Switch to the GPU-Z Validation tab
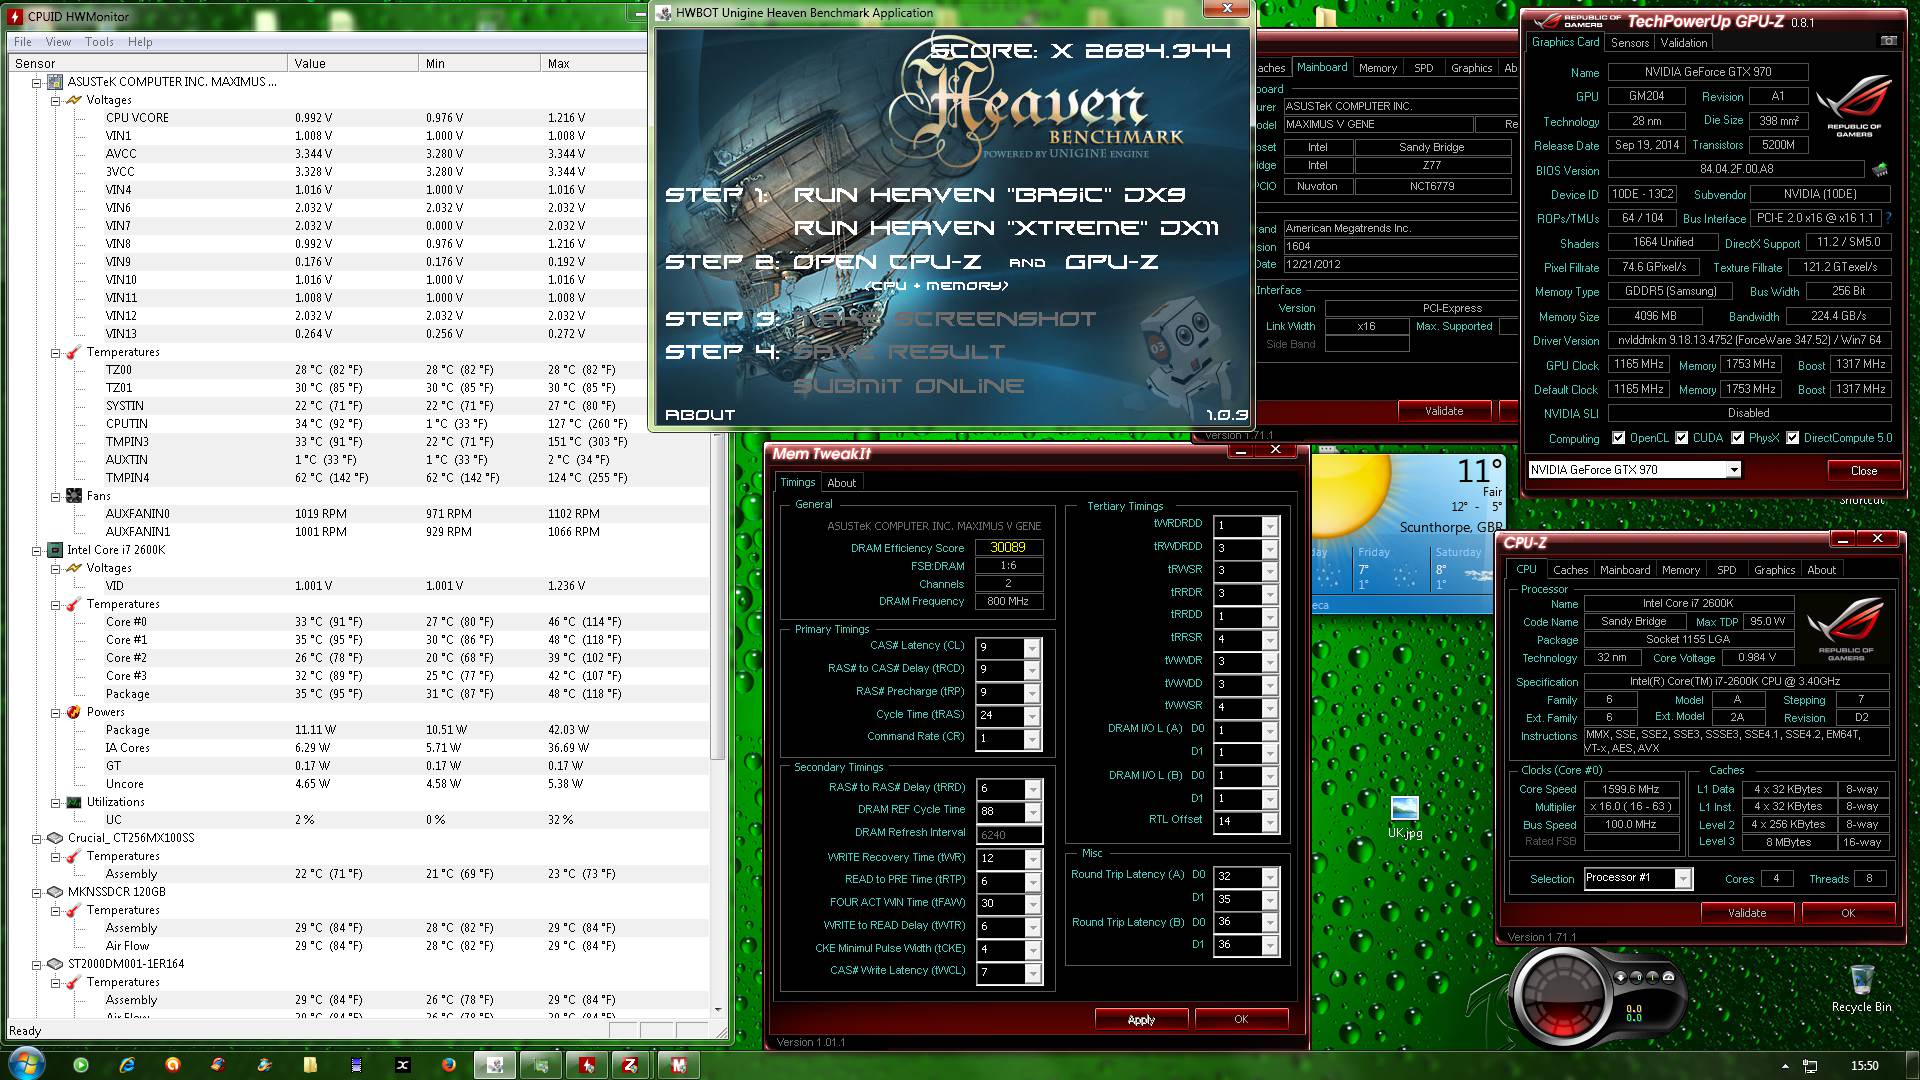Viewport: 1920px width, 1080px height. 1684,43
